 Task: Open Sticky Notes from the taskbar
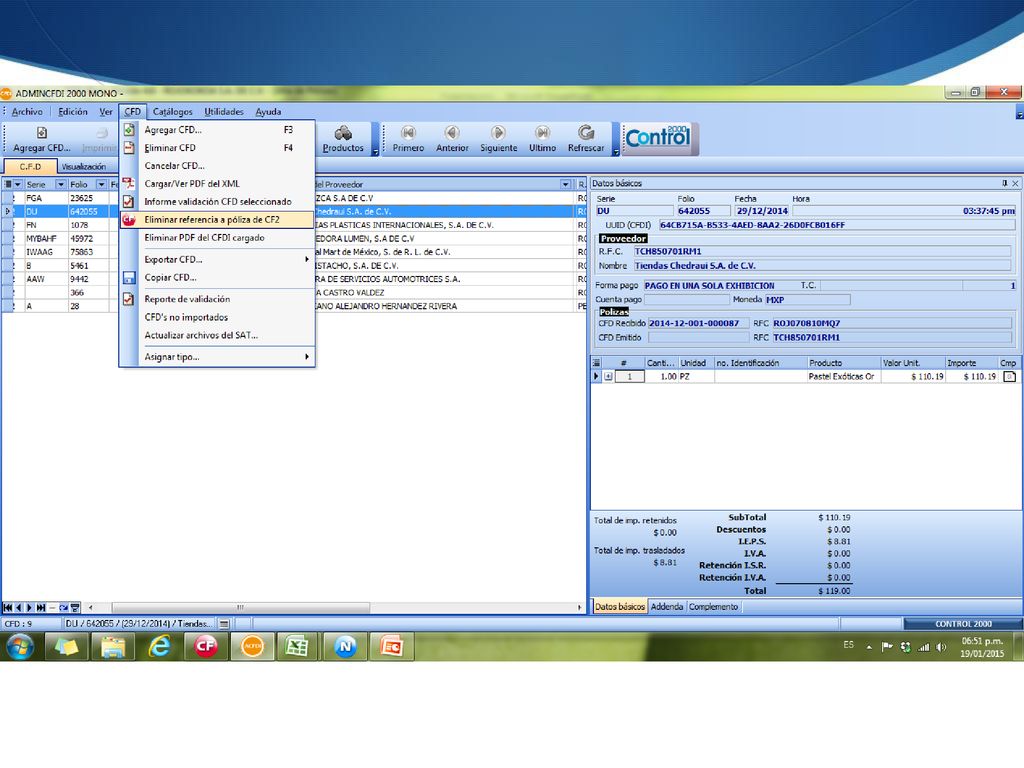click(67, 647)
